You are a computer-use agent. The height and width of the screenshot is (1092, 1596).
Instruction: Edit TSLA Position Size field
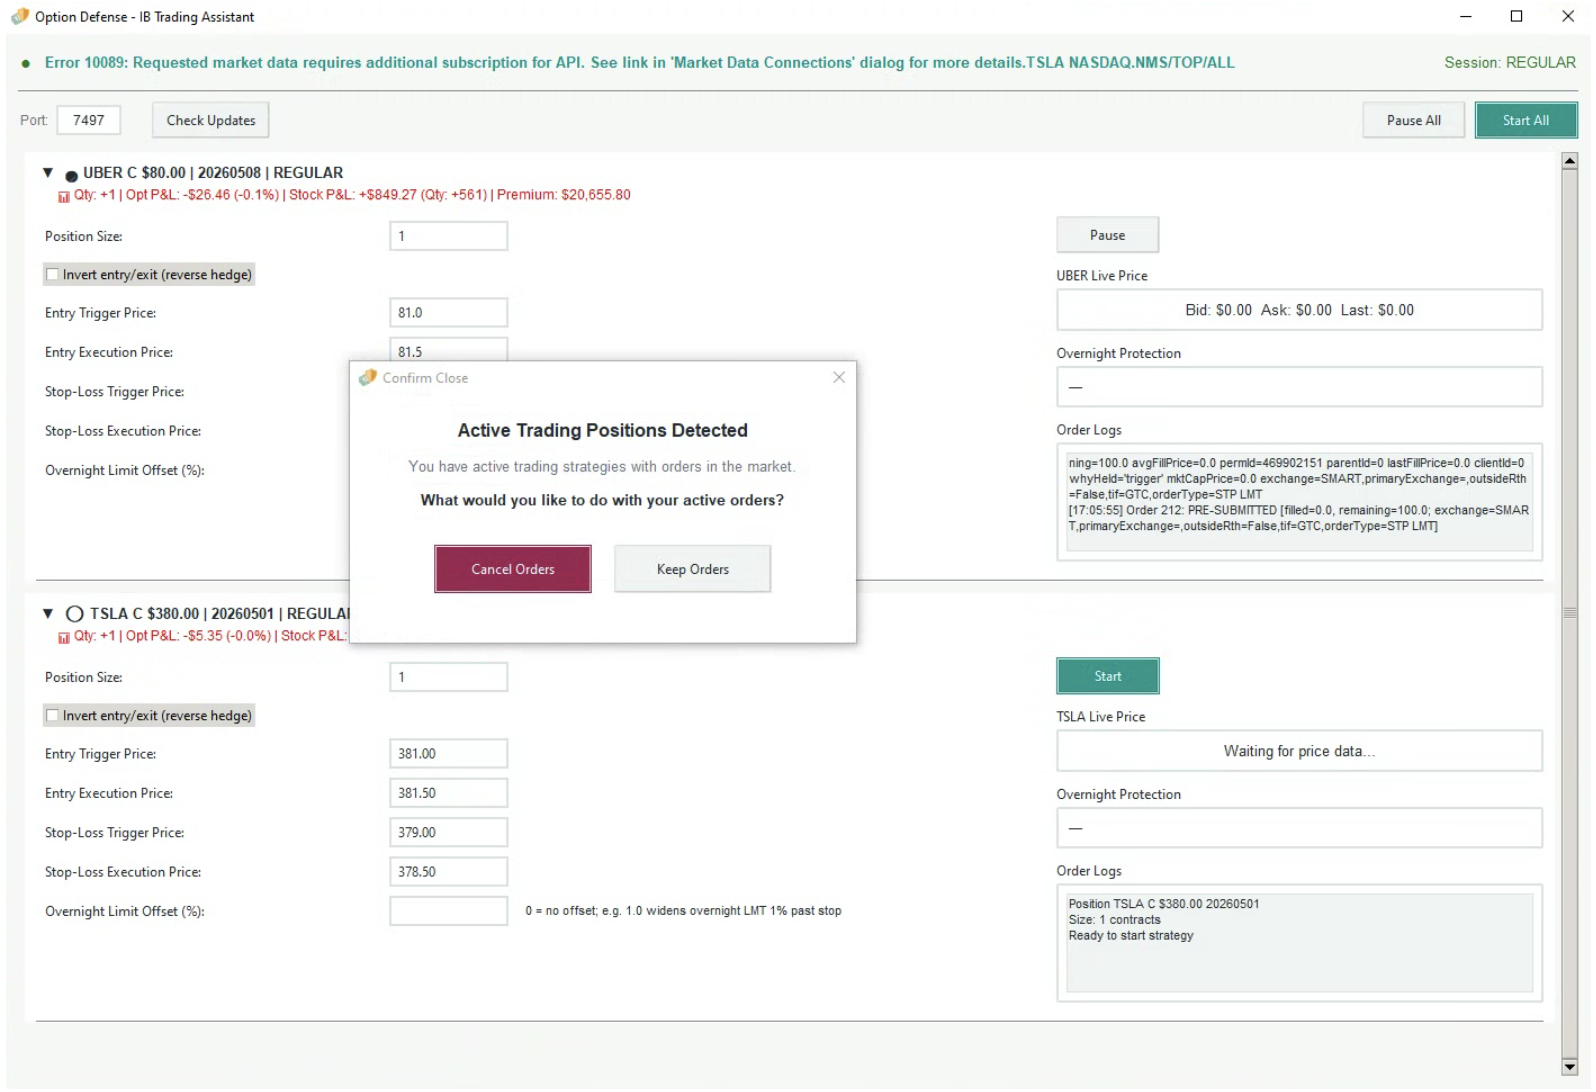click(x=448, y=677)
